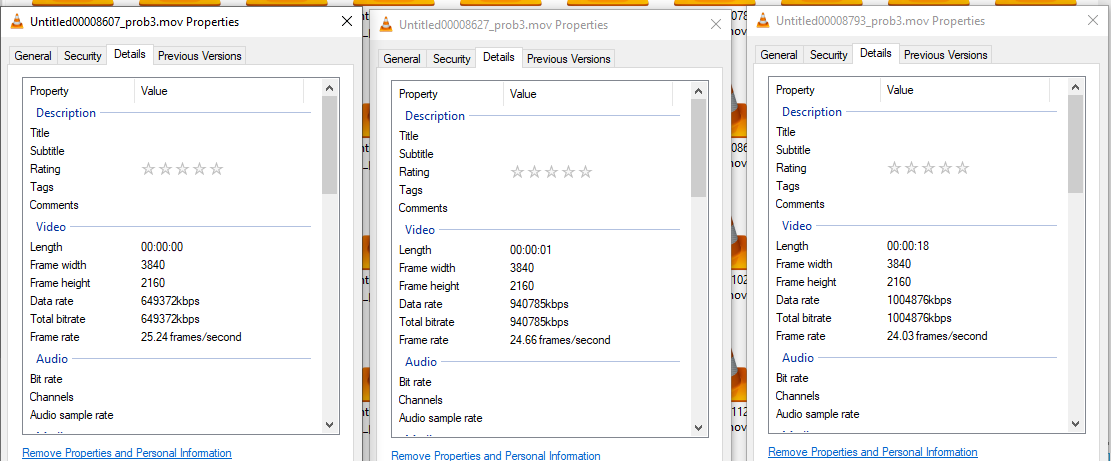This screenshot has width=1111, height=461.
Task: Click scroll up arrow in Untitled00008607 details list
Action: pos(329,89)
